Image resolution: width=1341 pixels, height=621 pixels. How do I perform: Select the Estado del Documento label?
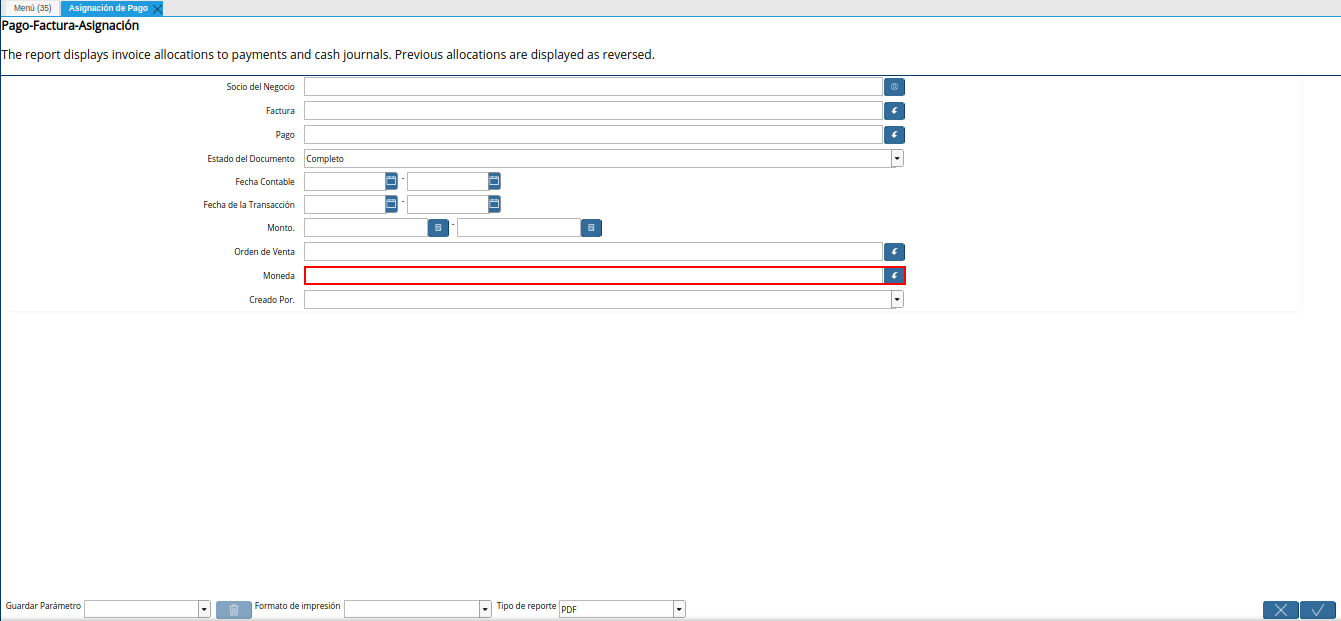[251, 158]
